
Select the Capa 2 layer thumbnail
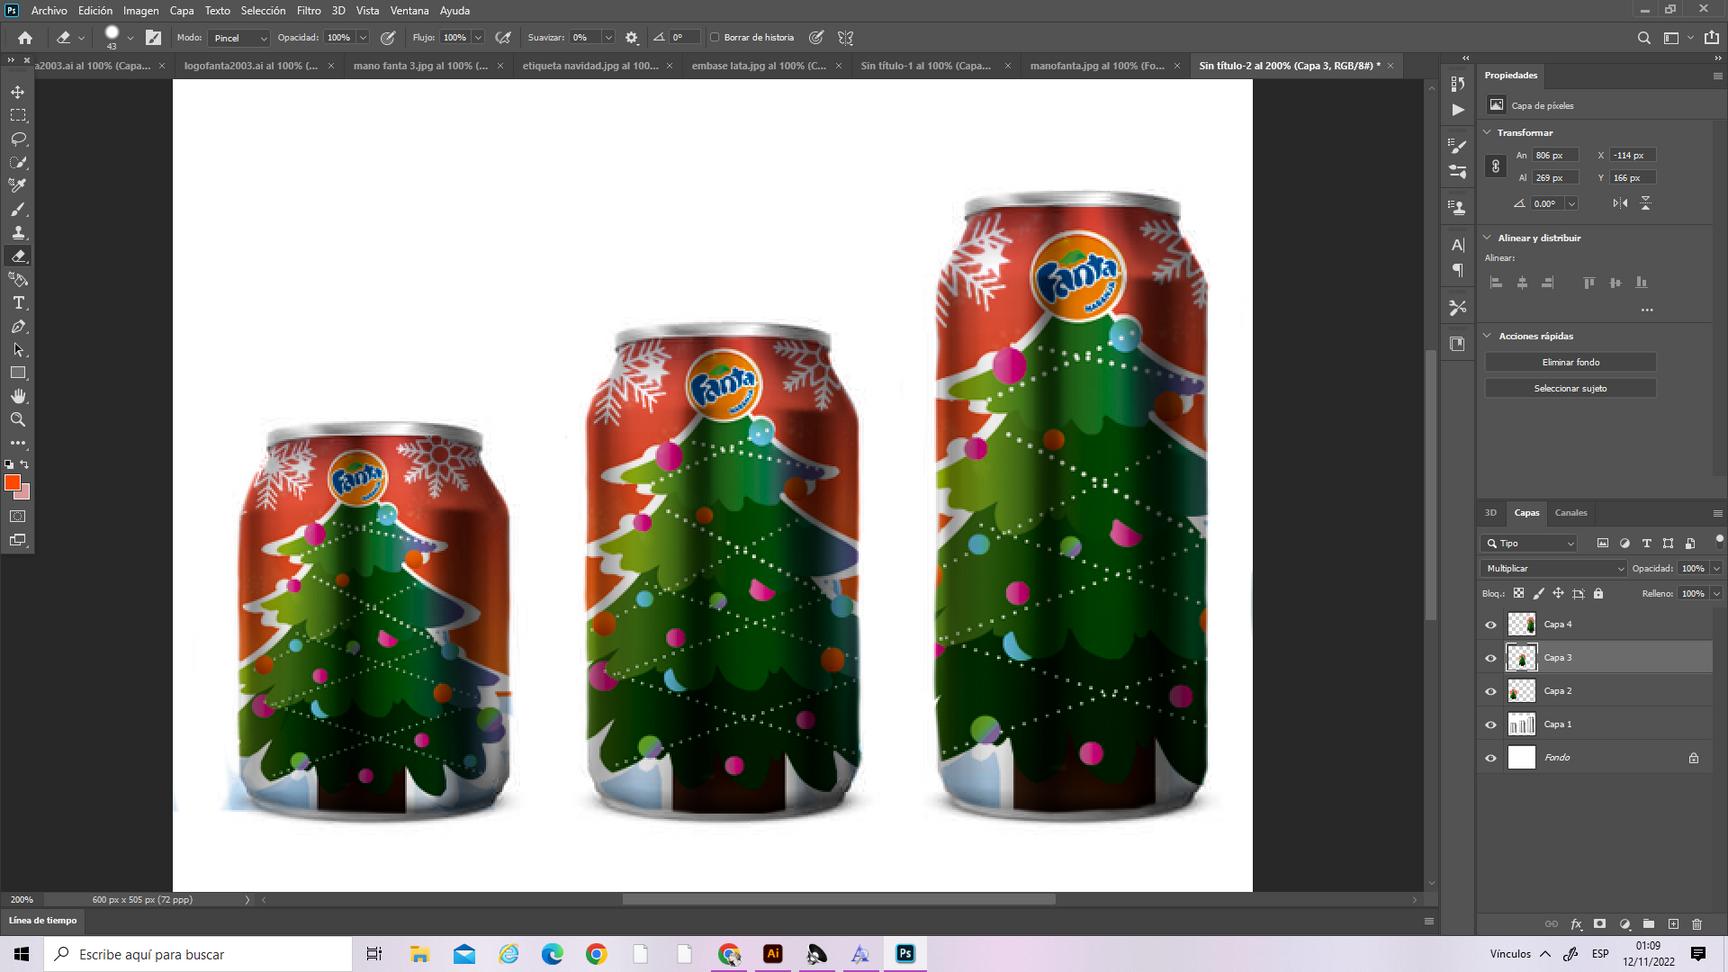(x=1521, y=691)
